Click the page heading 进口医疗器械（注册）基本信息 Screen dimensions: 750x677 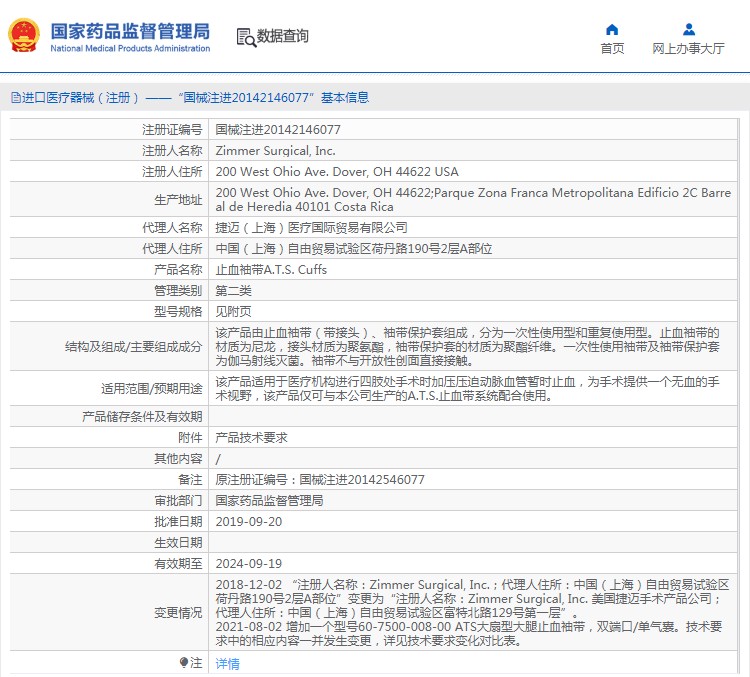coord(190,98)
